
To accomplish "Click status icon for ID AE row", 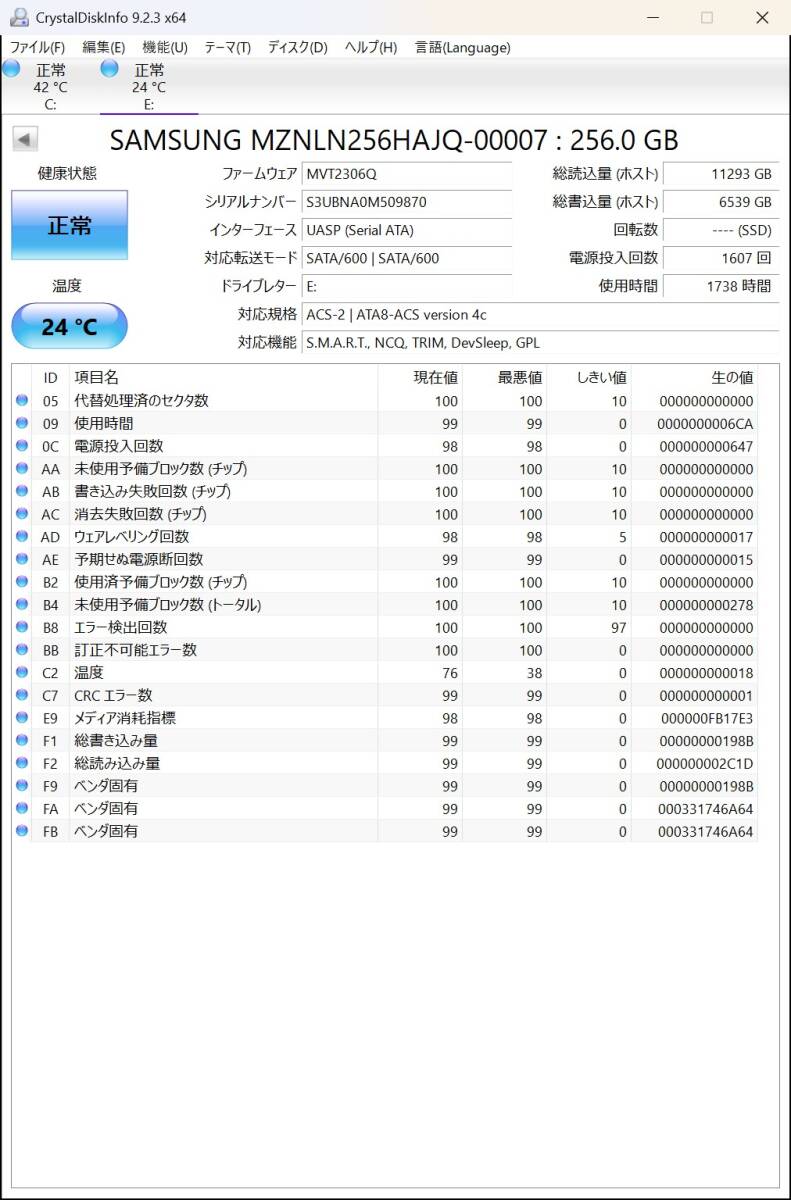I will point(22,559).
